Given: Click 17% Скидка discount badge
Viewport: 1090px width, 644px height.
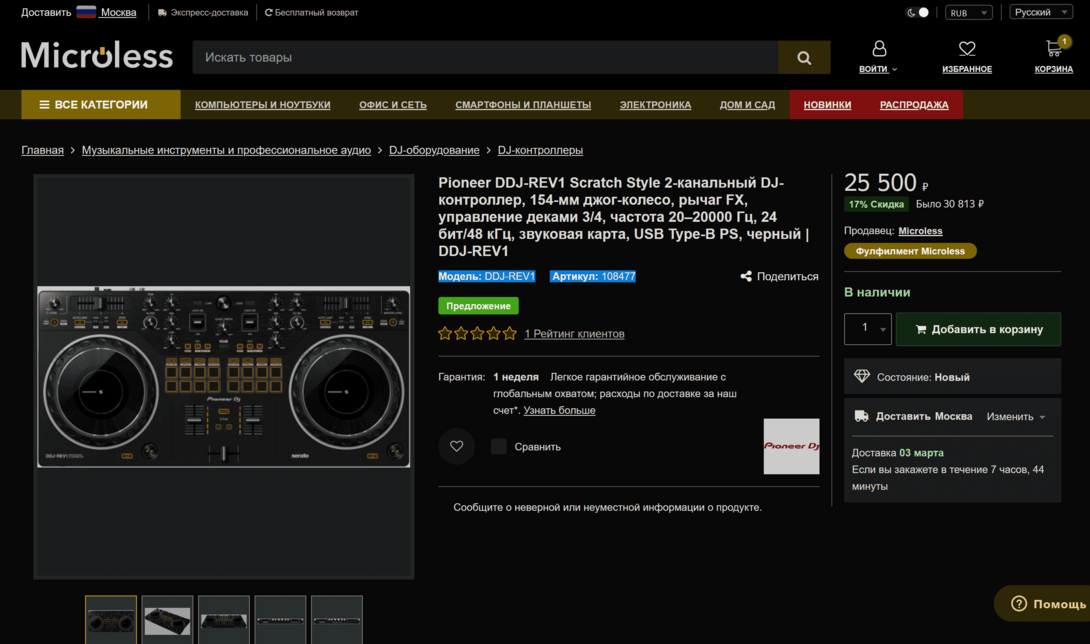Looking at the screenshot, I should 876,204.
